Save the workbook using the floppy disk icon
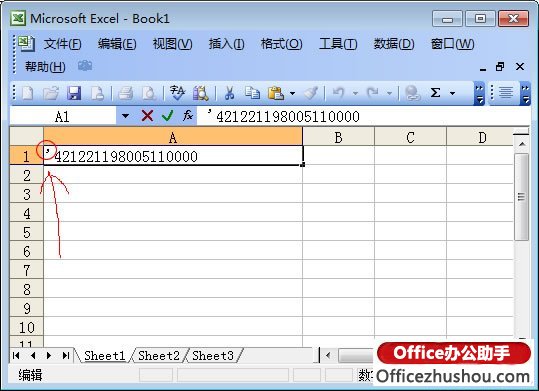 74,93
